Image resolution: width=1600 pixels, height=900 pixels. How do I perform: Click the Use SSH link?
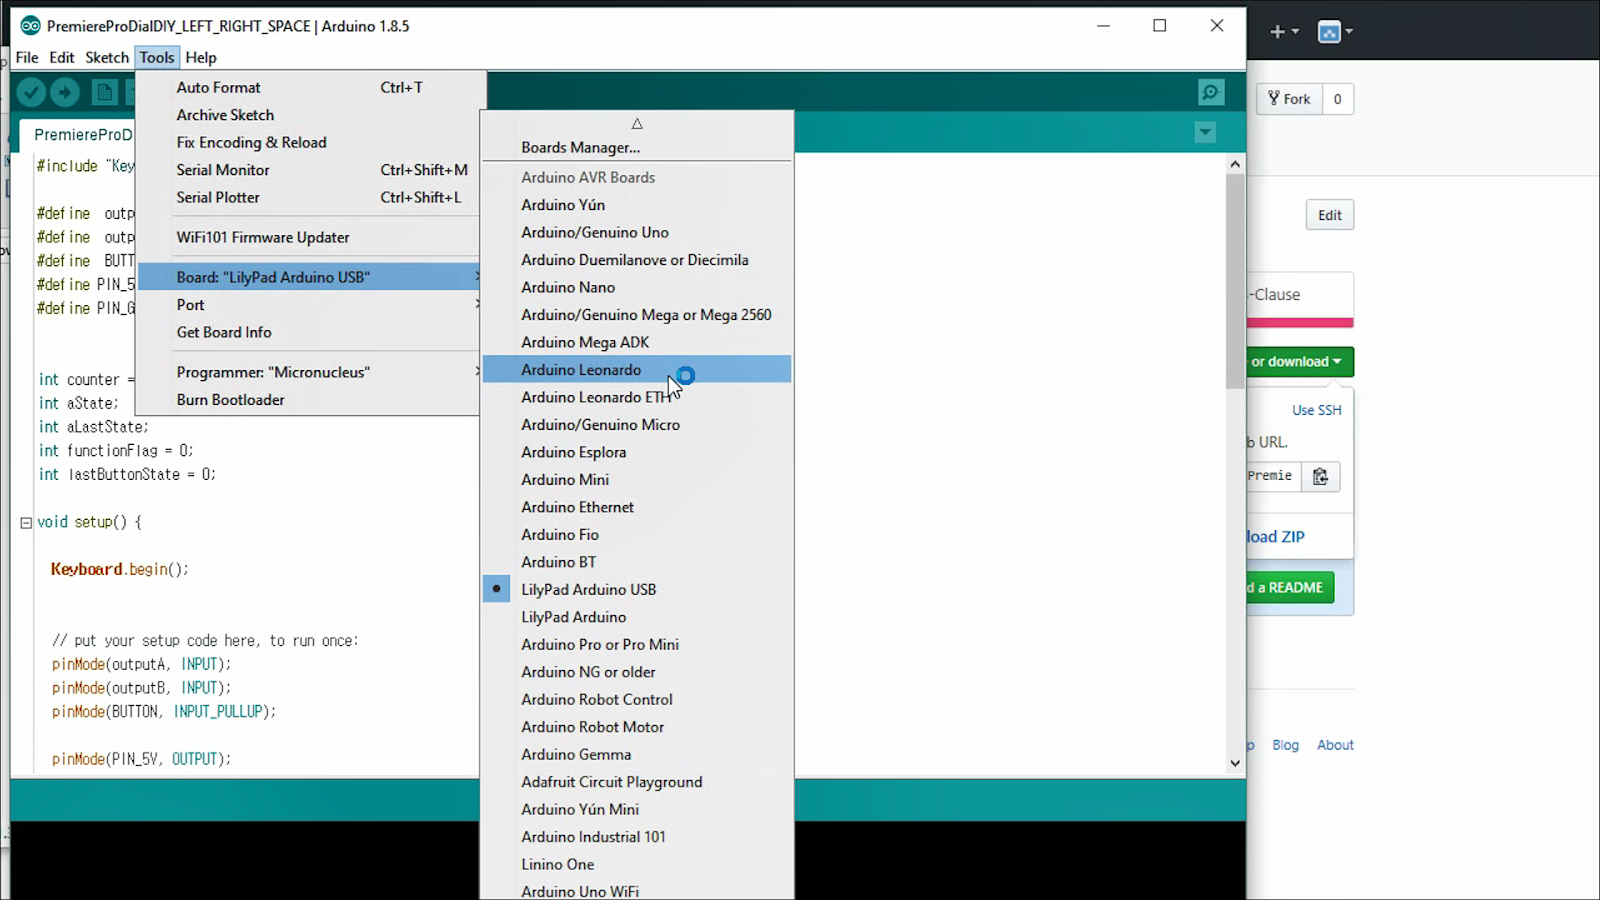(x=1316, y=410)
